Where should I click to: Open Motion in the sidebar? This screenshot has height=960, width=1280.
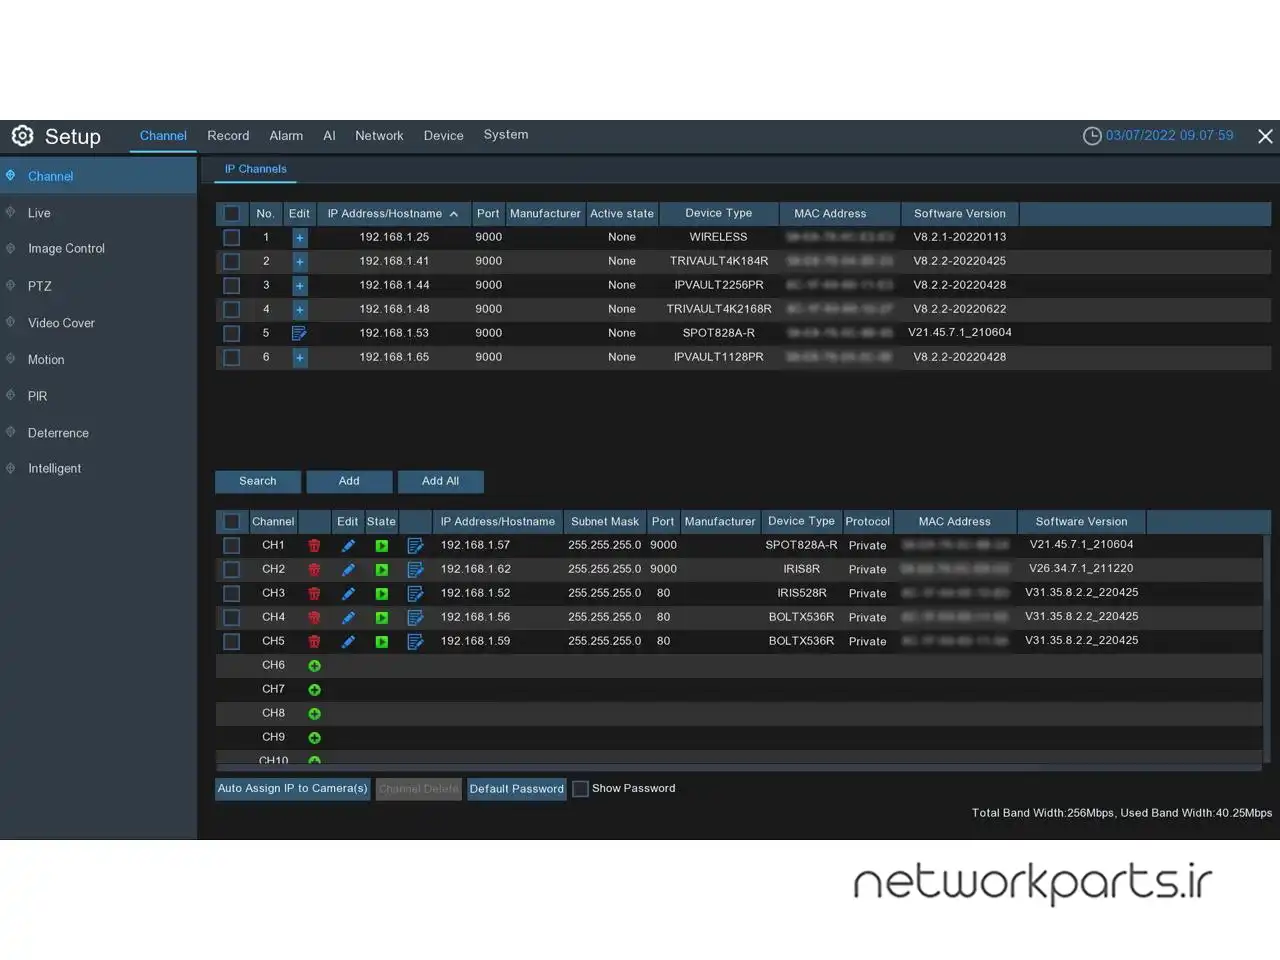[46, 360]
